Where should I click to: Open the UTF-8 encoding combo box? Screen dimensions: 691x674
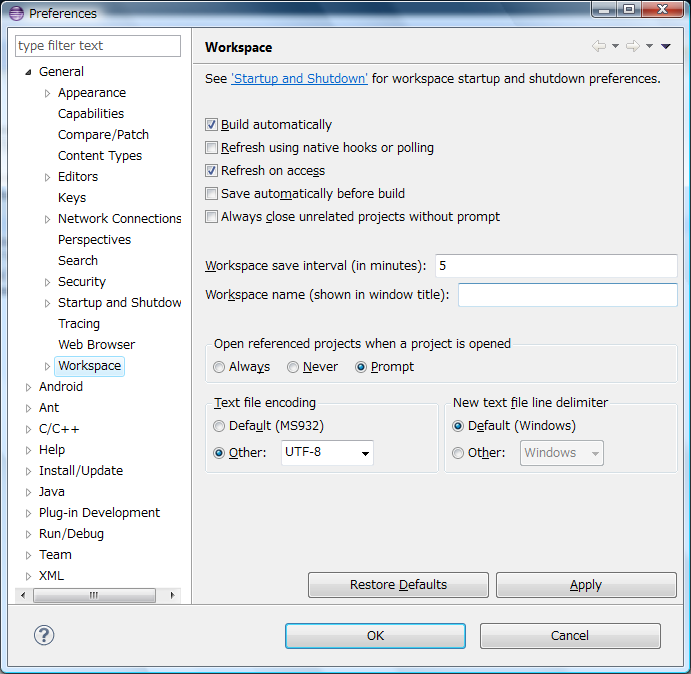[x=327, y=453]
